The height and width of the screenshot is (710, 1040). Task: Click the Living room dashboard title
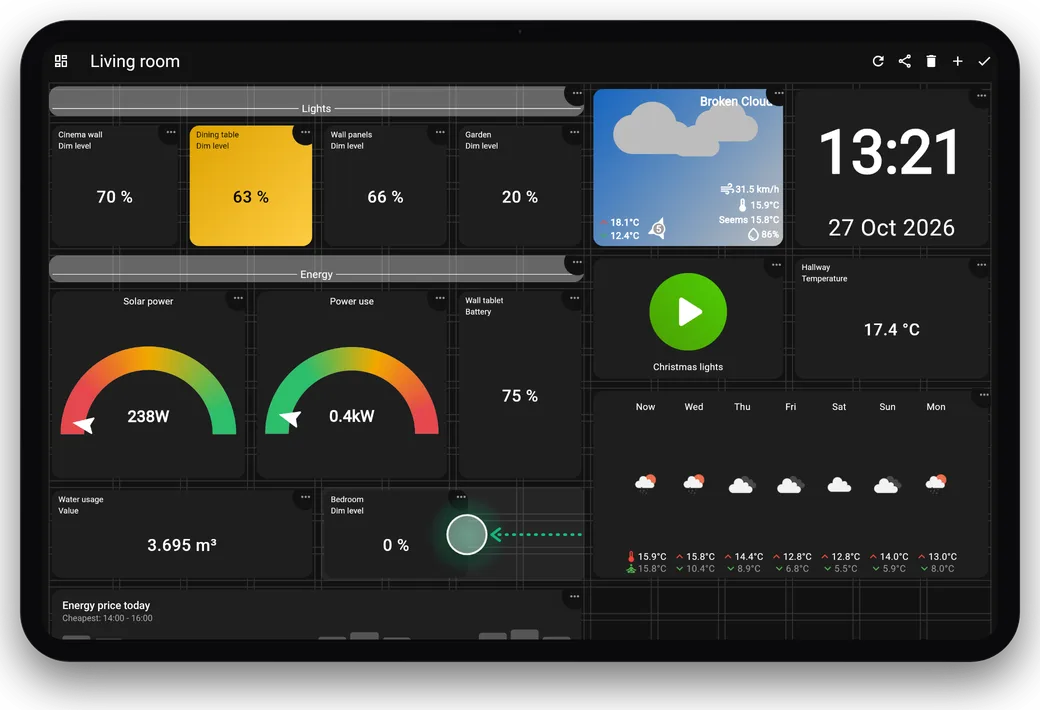[135, 61]
